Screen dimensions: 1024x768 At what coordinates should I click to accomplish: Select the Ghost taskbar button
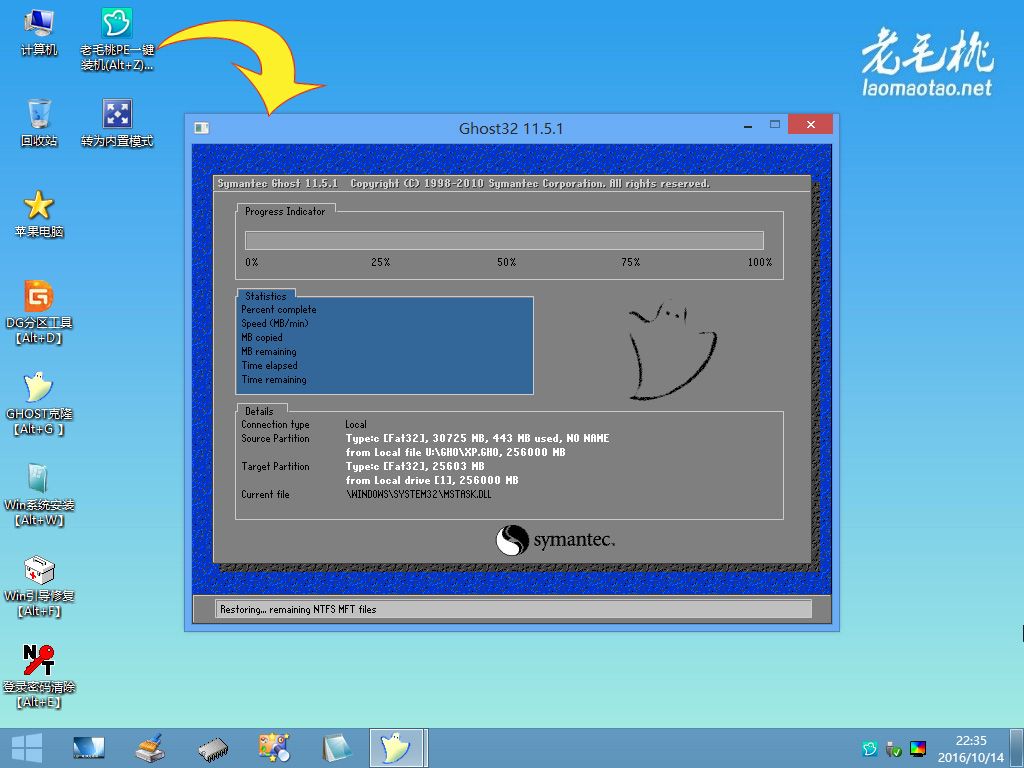tap(397, 747)
